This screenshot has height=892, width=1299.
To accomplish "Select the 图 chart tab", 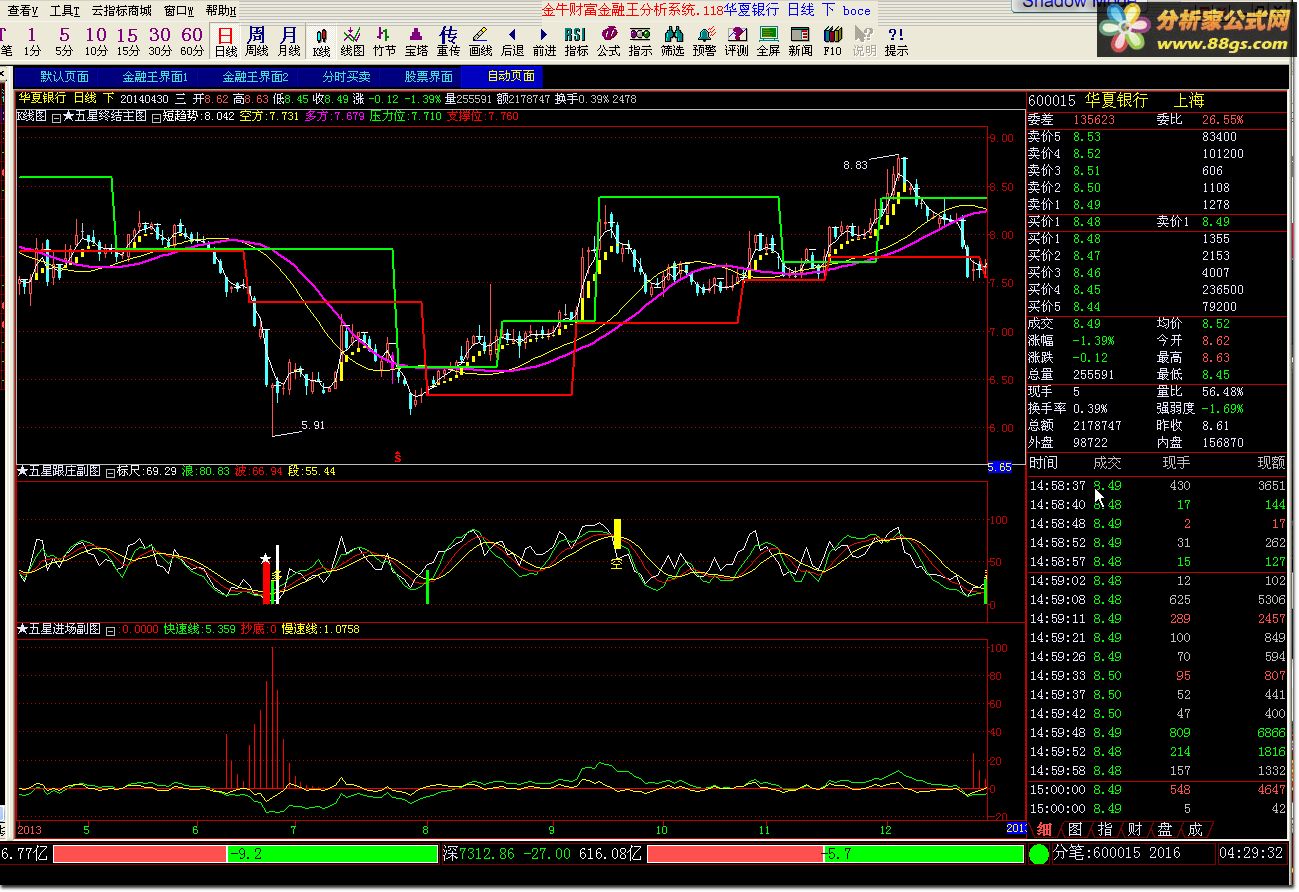I will (x=1074, y=829).
